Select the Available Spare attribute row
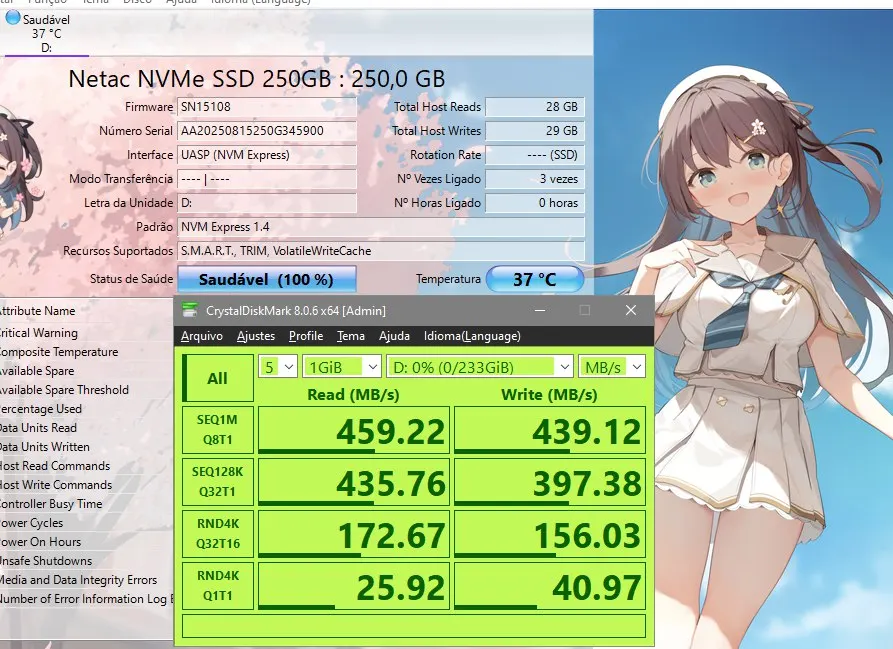The image size is (893, 649). (87, 371)
